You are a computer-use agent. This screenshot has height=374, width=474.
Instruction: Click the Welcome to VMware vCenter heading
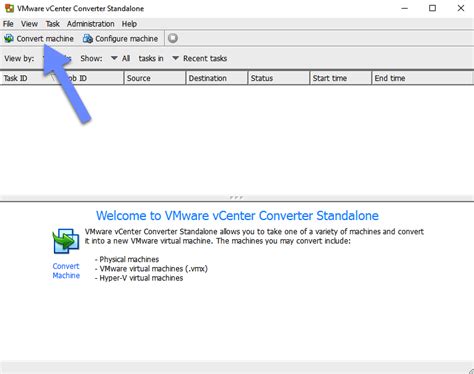[237, 216]
